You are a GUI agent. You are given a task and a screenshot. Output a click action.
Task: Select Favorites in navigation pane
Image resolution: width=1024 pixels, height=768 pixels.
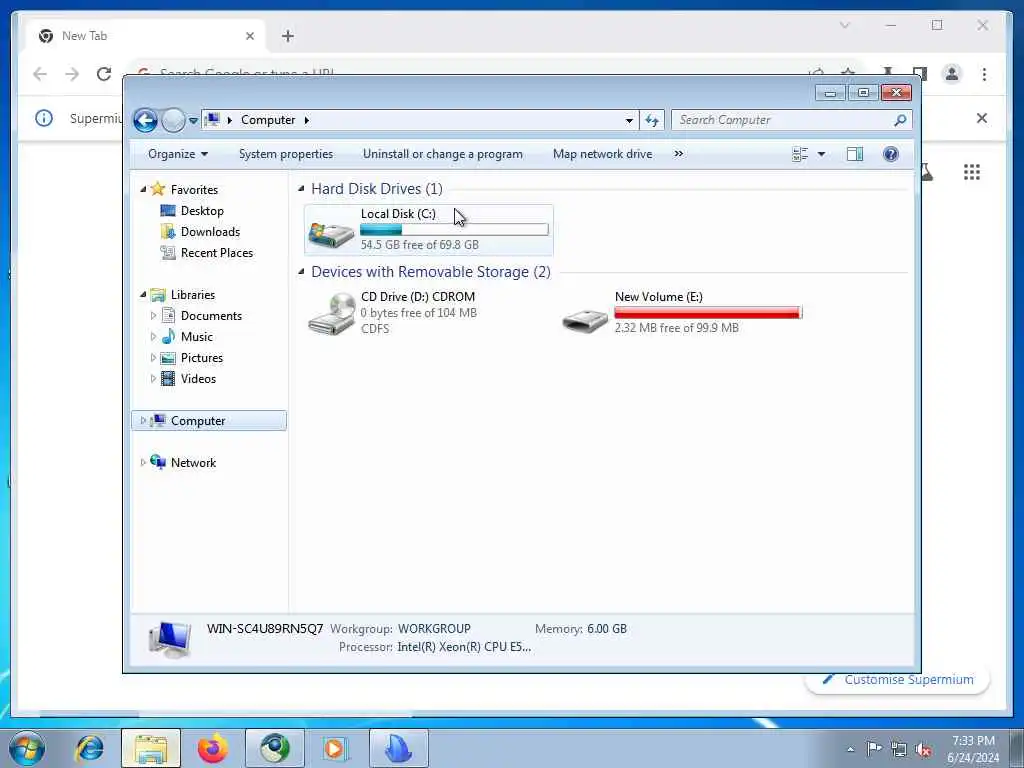(194, 189)
